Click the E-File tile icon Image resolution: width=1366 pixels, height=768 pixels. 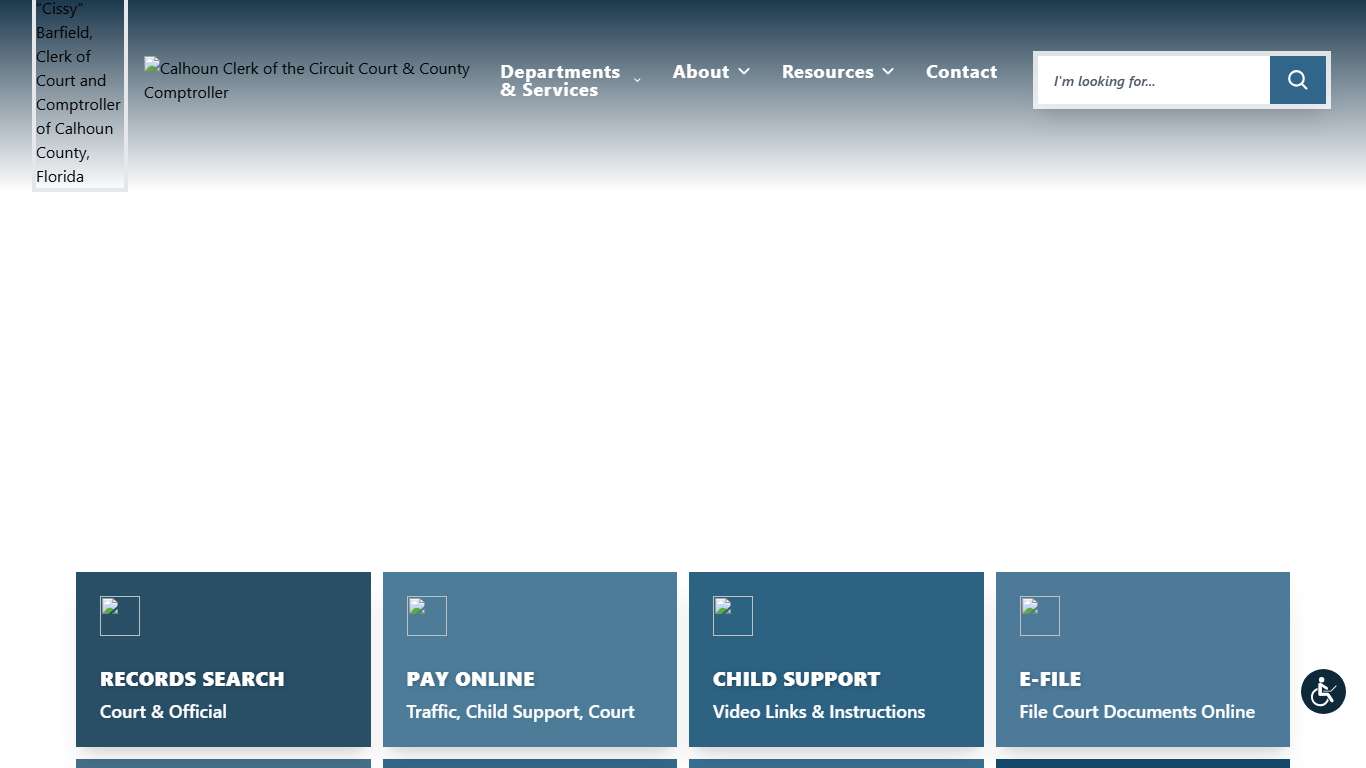point(1040,616)
